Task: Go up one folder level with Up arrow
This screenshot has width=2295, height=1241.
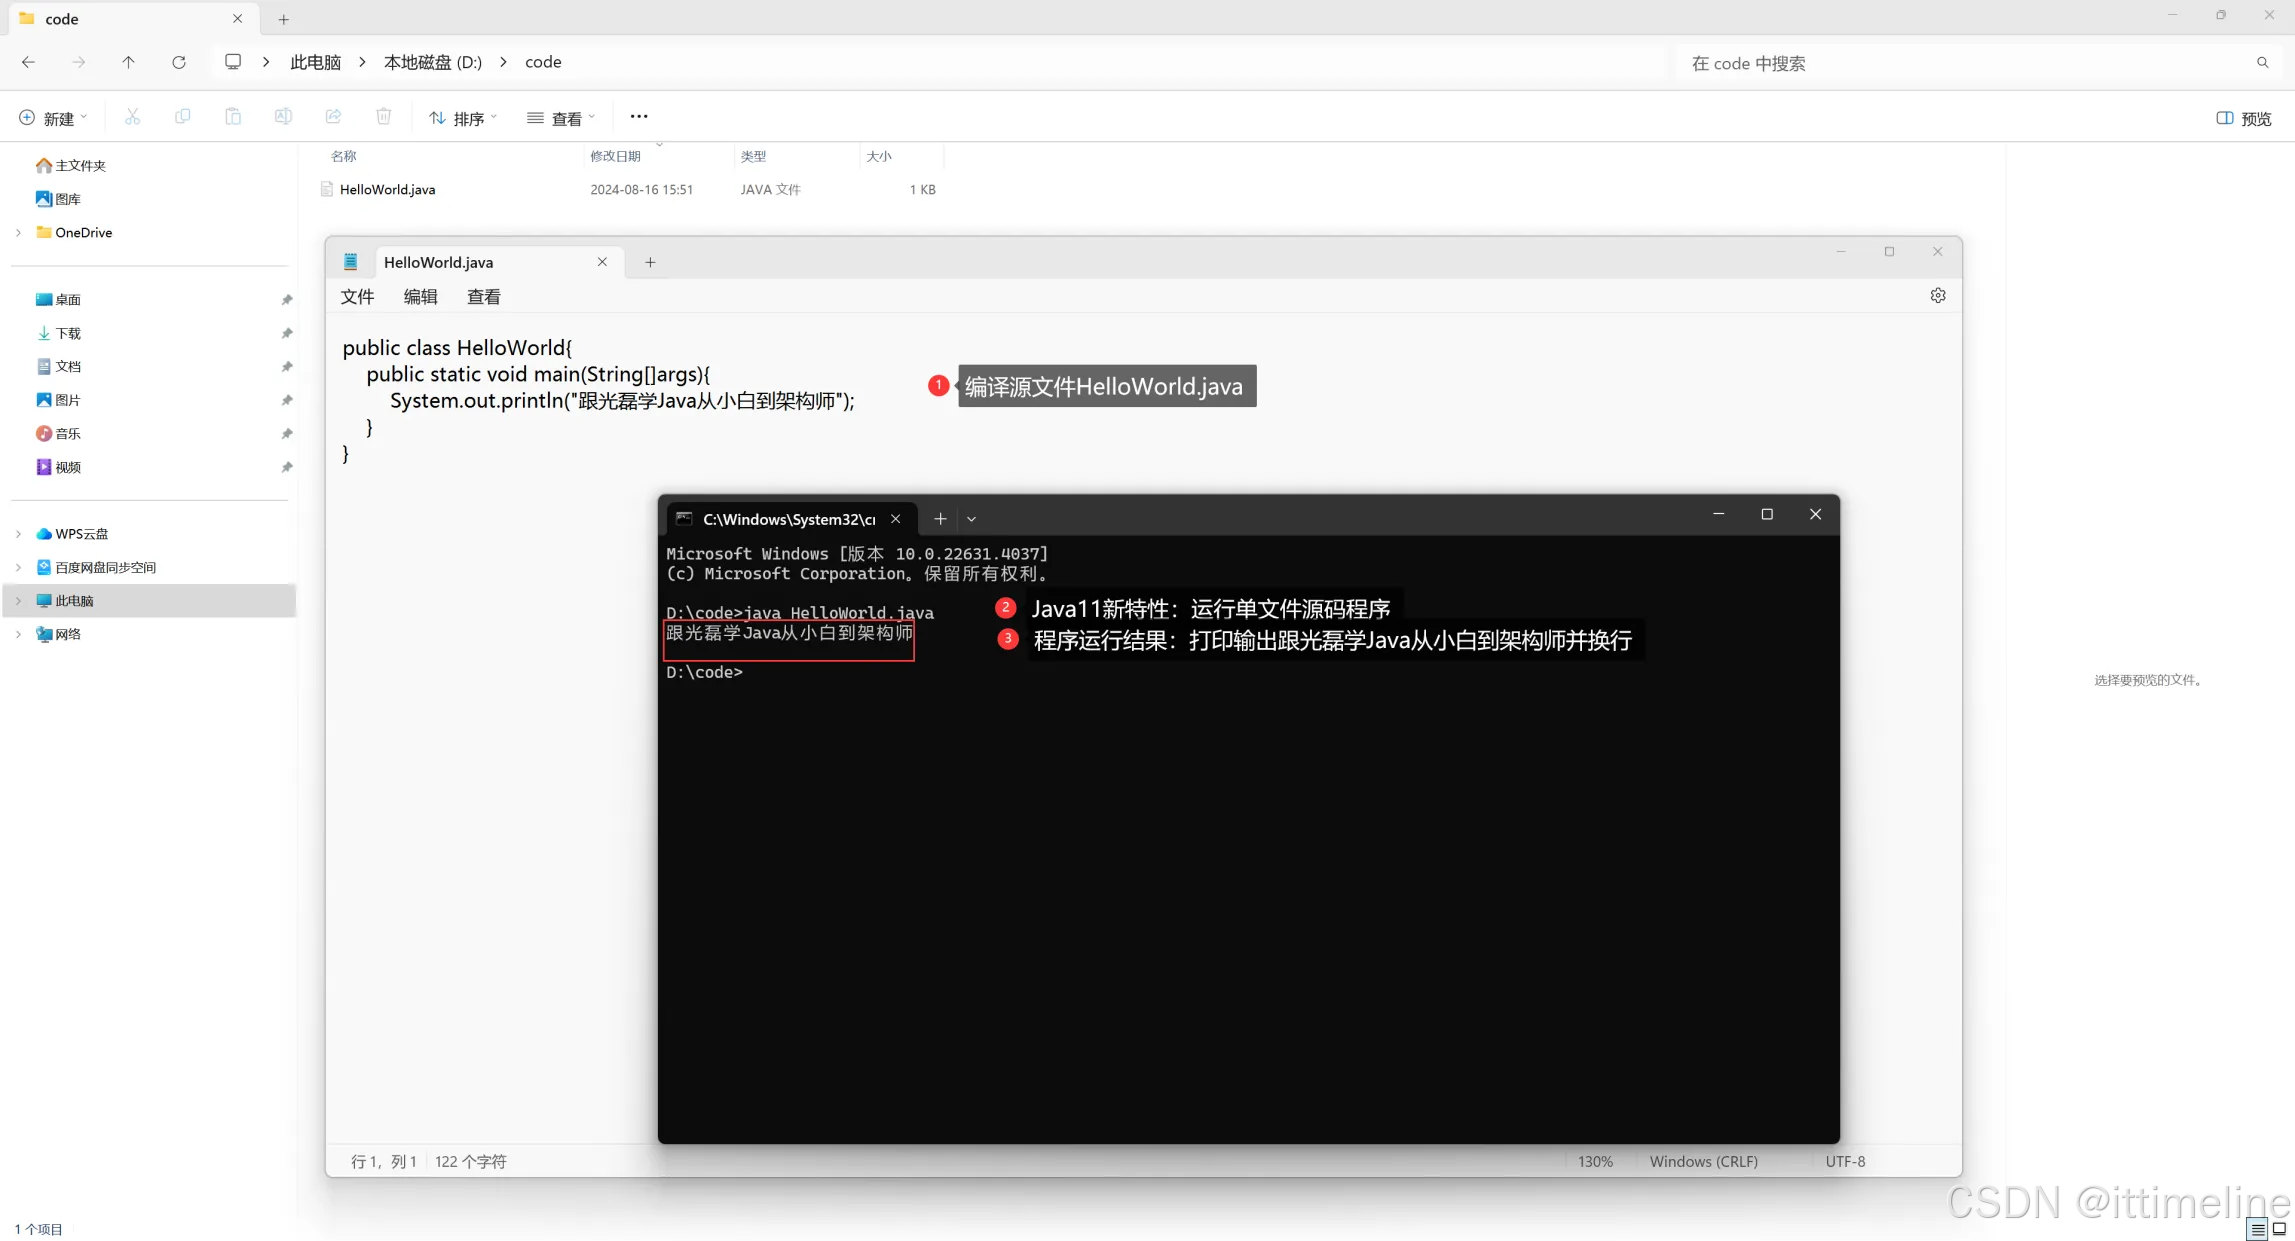Action: [x=128, y=62]
